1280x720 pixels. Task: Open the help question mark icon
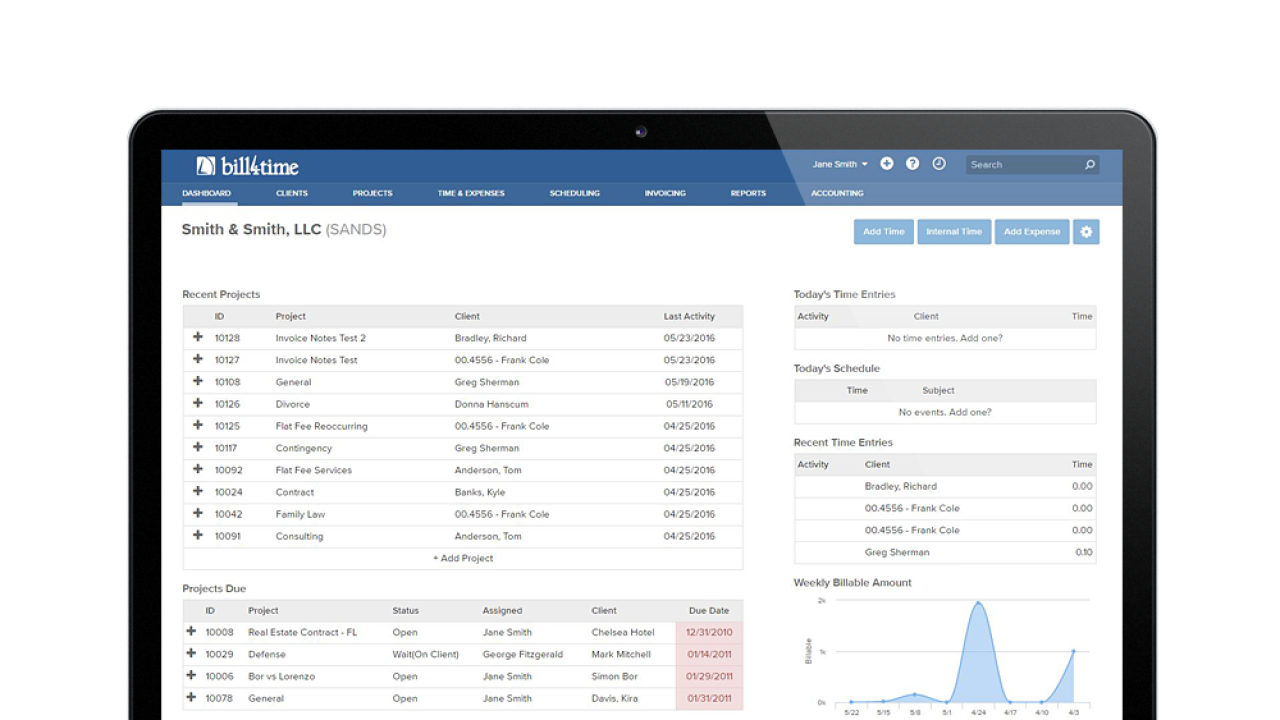[x=912, y=164]
